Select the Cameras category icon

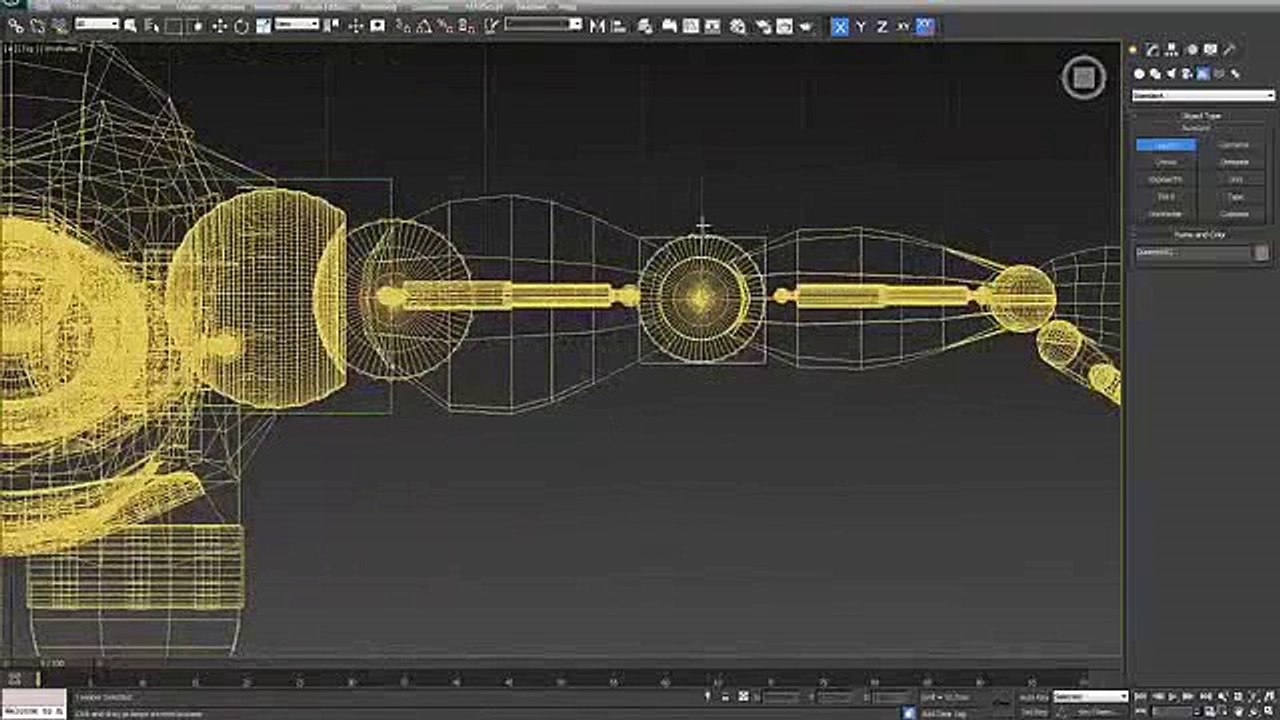[x=1186, y=73]
